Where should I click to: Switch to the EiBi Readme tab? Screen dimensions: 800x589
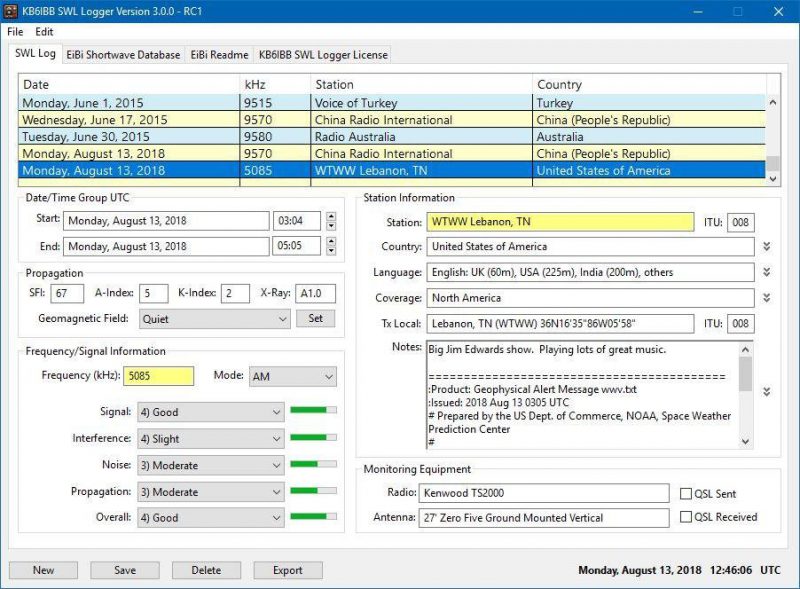click(219, 55)
